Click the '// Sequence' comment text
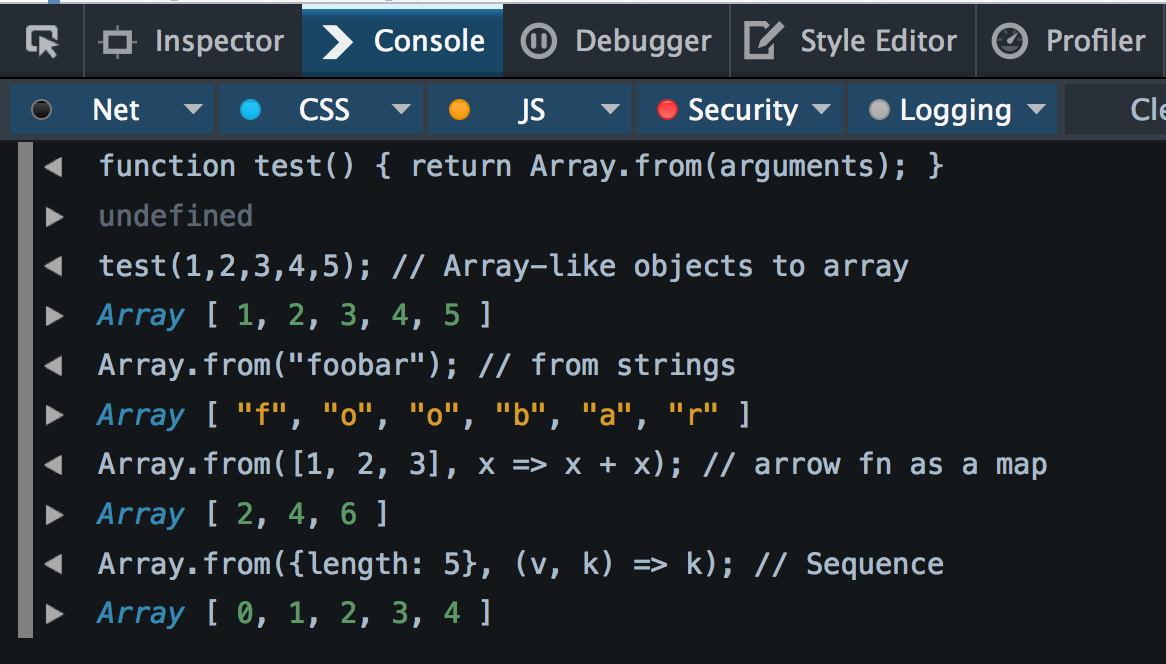The image size is (1166, 664). pos(849,564)
